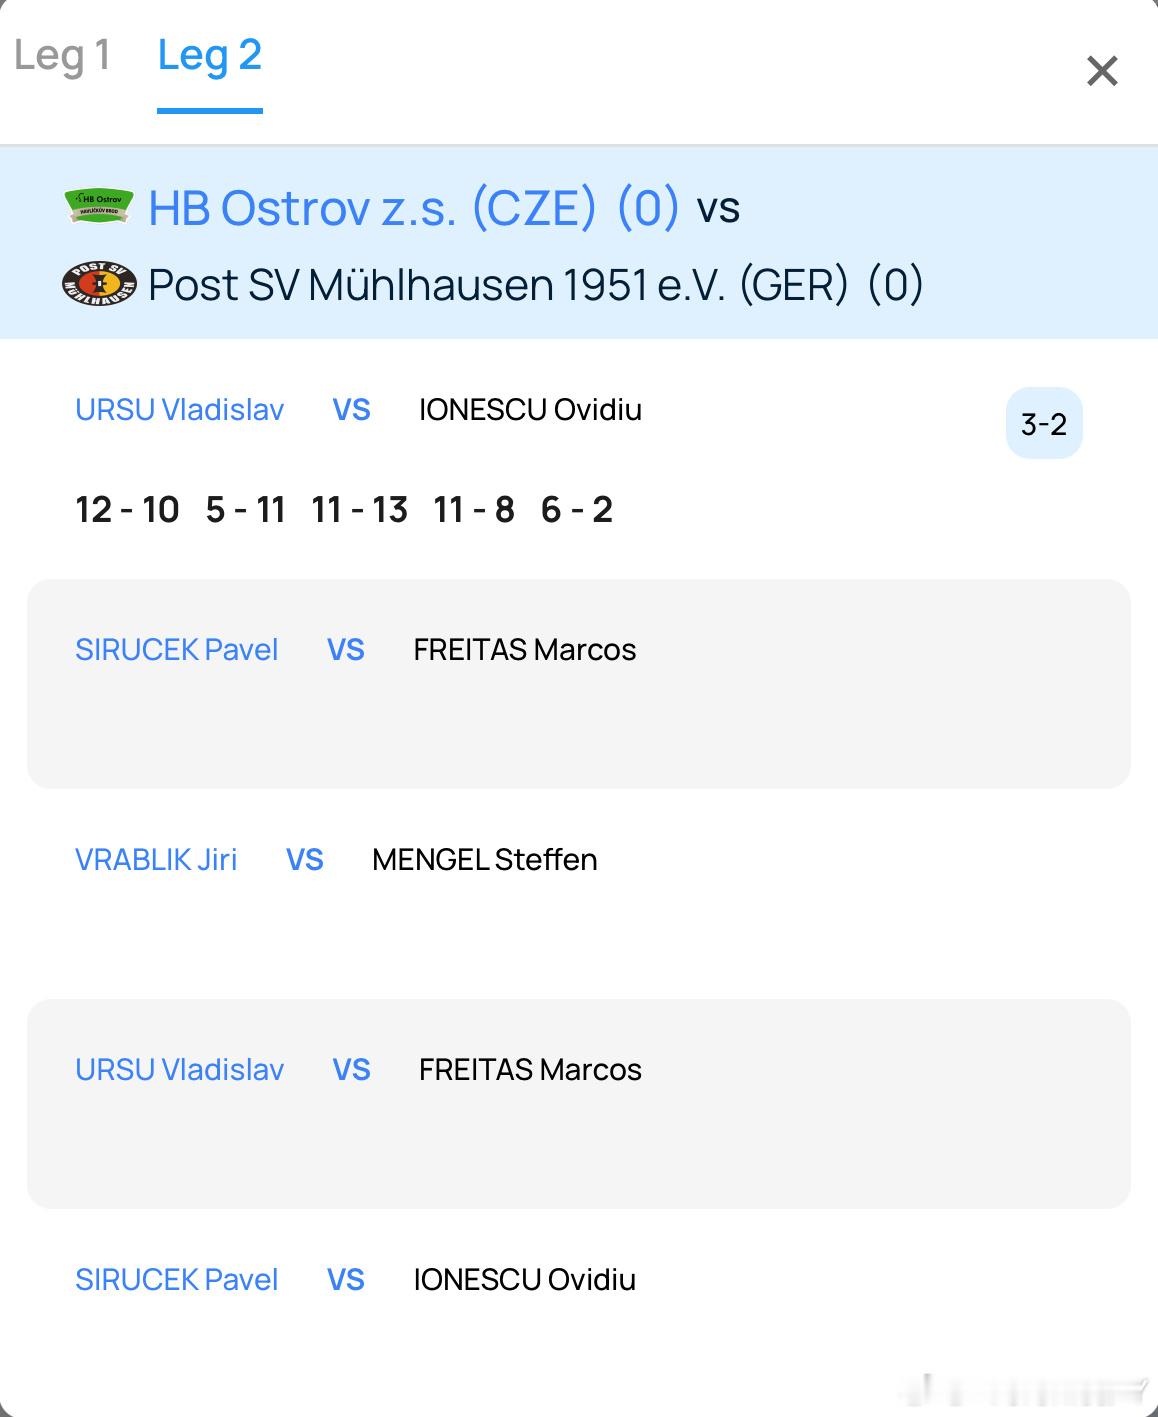Click Post SV Mühlhausen 1951 e.V. team name
The width and height of the screenshot is (1158, 1417).
click(497, 285)
